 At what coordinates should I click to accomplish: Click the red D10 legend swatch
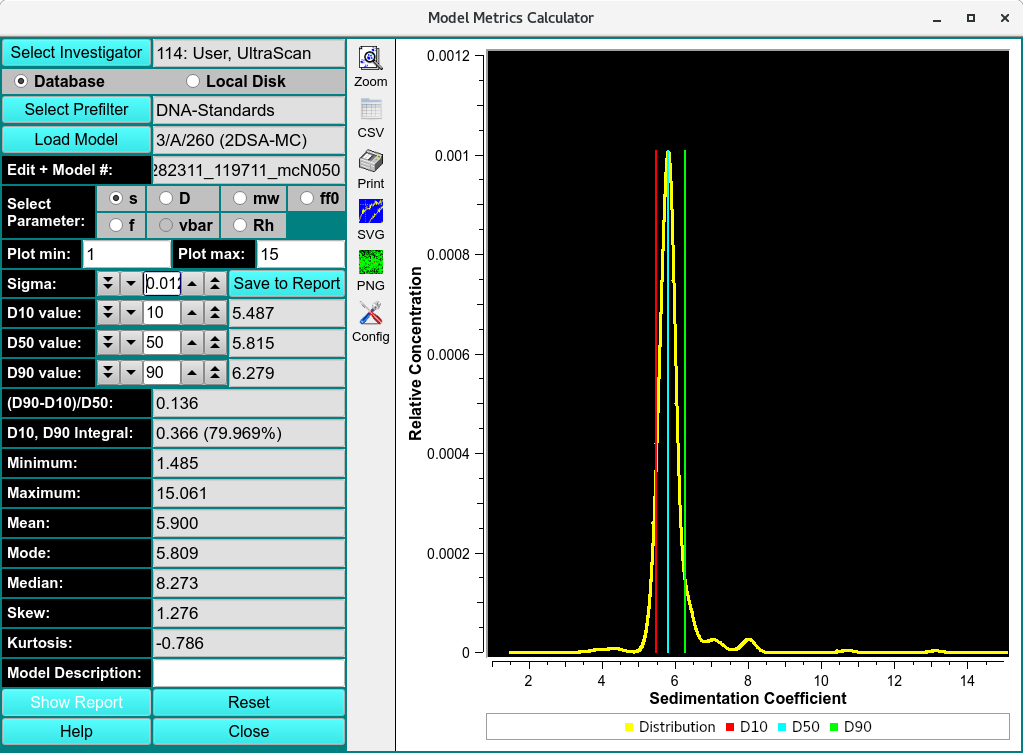tap(730, 727)
